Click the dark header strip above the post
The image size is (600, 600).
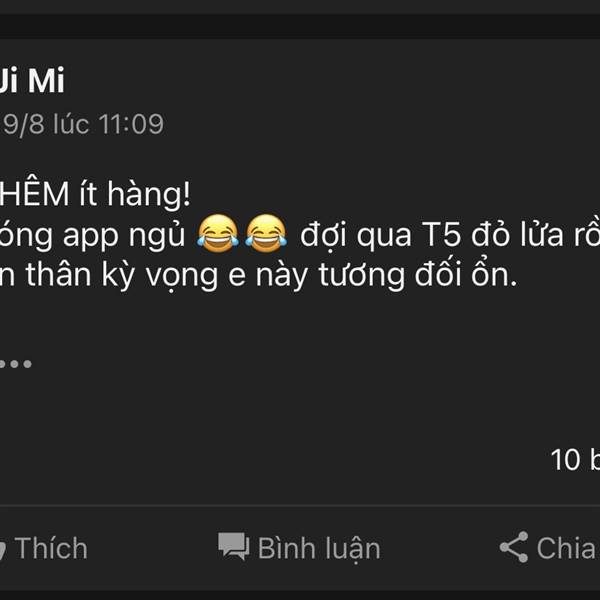coord(300,26)
